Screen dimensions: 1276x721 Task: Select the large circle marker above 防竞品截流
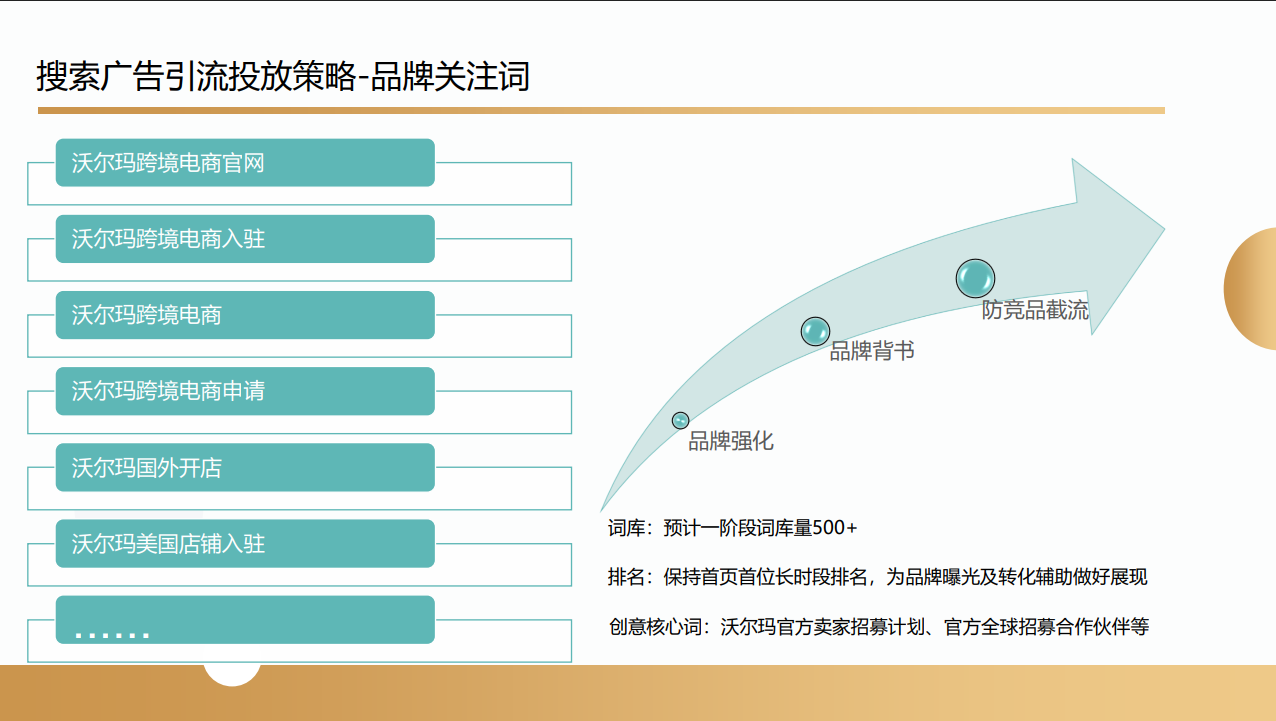point(975,278)
